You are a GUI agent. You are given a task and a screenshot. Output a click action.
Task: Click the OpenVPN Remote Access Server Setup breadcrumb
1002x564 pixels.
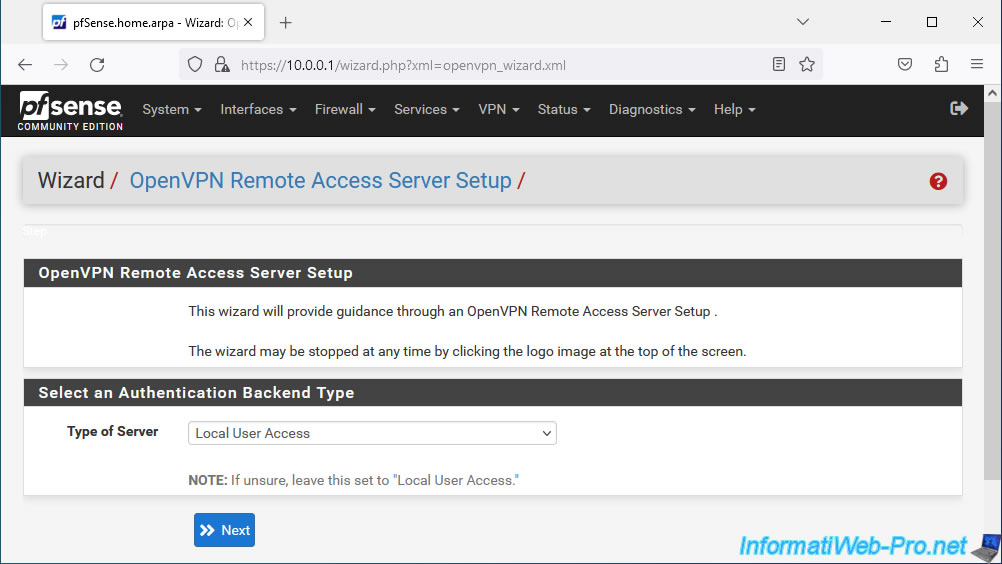tap(320, 181)
